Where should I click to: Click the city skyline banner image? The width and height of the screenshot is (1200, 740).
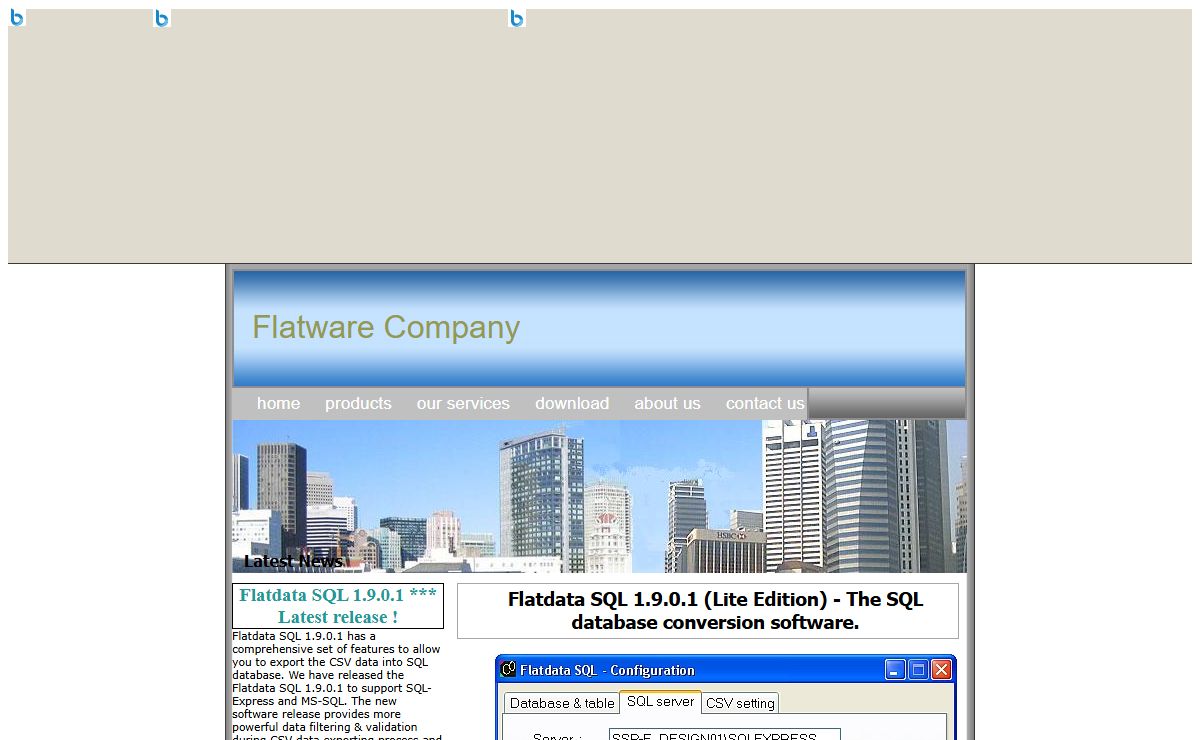click(600, 496)
